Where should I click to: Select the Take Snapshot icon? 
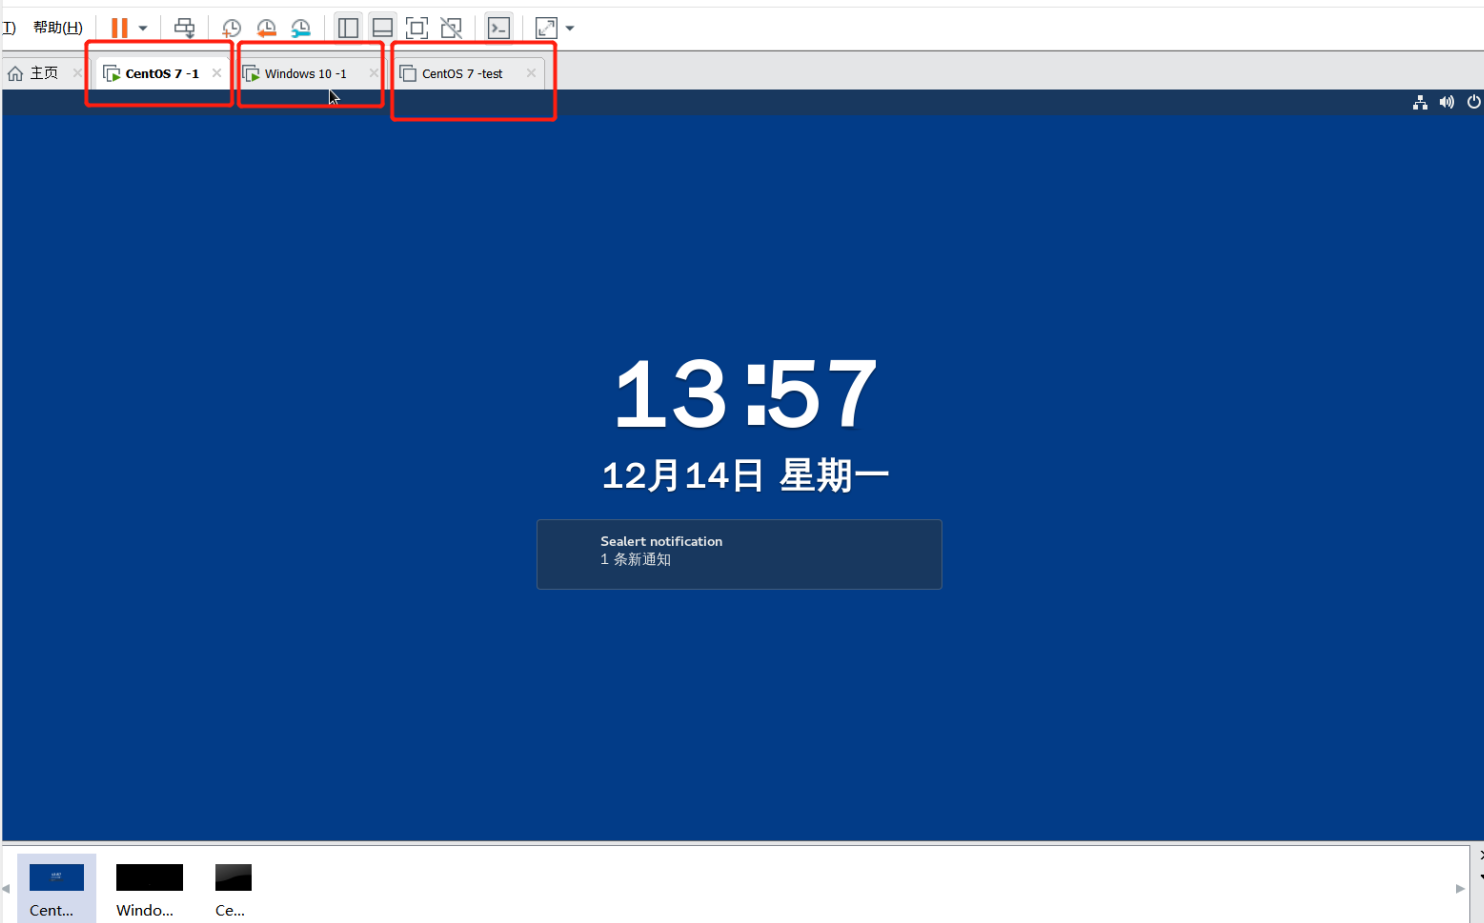[230, 27]
